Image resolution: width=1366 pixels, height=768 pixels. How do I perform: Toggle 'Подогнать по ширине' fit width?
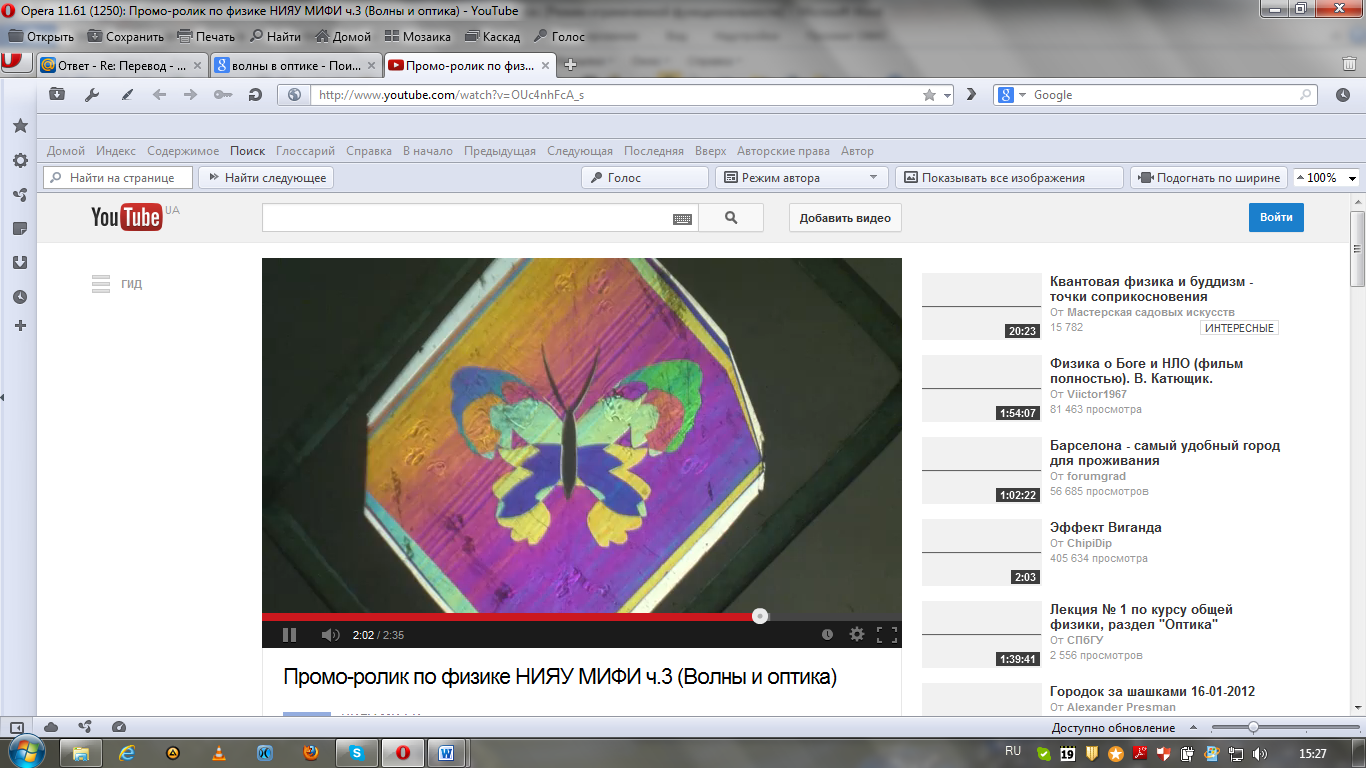pyautogui.click(x=1209, y=178)
